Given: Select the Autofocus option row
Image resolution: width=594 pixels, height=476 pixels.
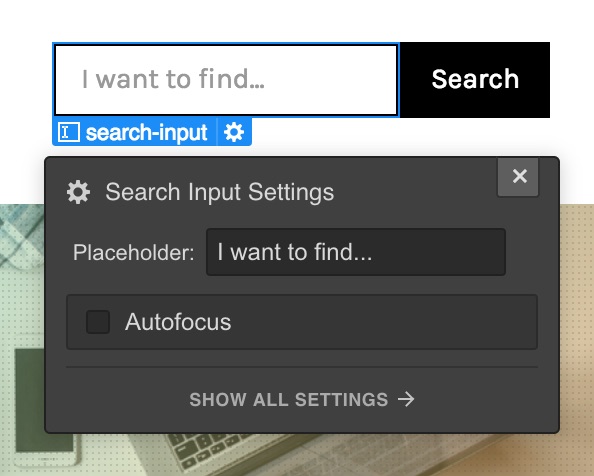Looking at the screenshot, I should tap(302, 322).
